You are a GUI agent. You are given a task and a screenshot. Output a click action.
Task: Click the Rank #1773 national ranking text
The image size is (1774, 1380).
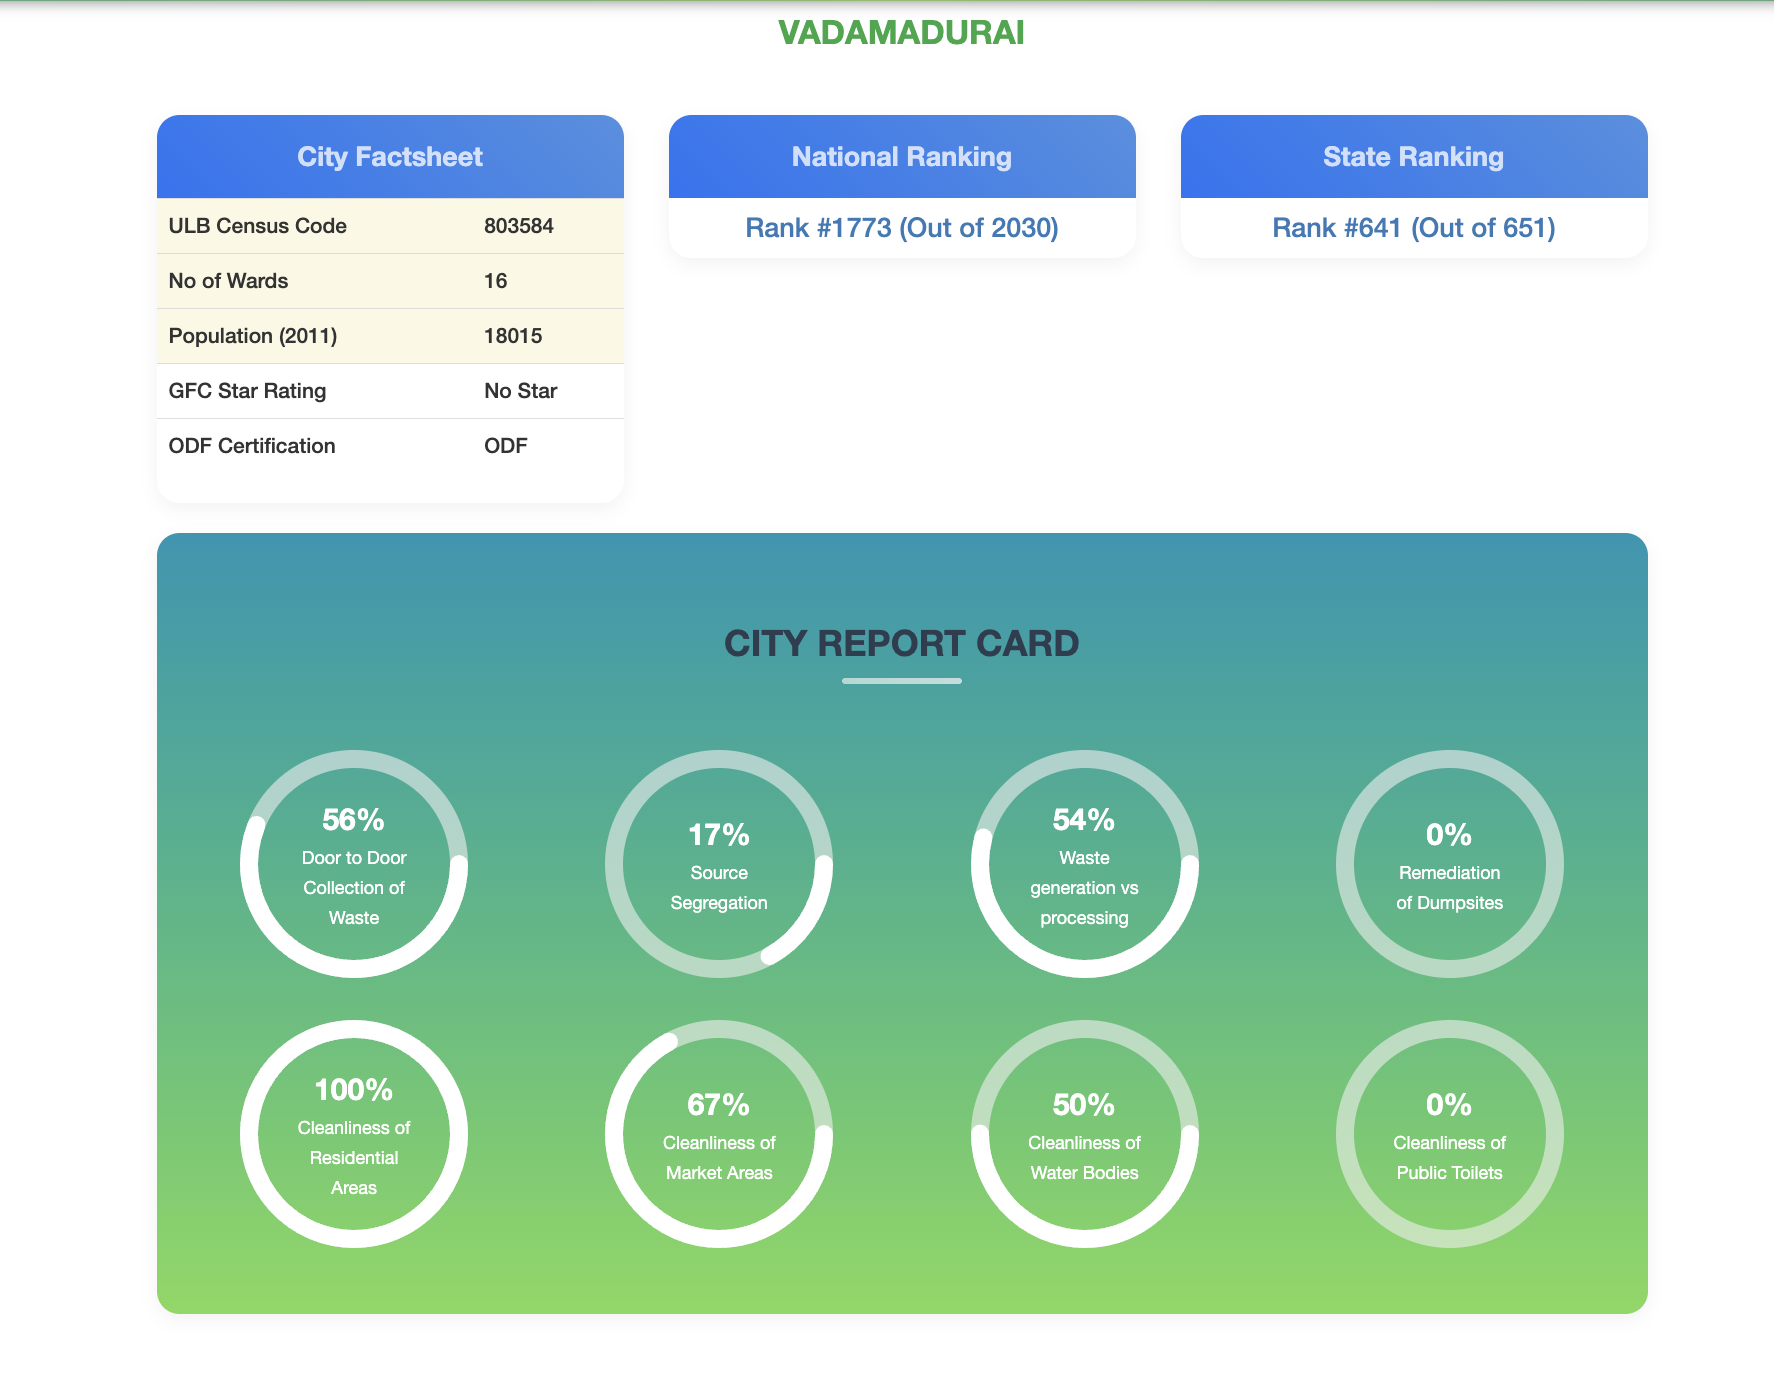click(901, 228)
